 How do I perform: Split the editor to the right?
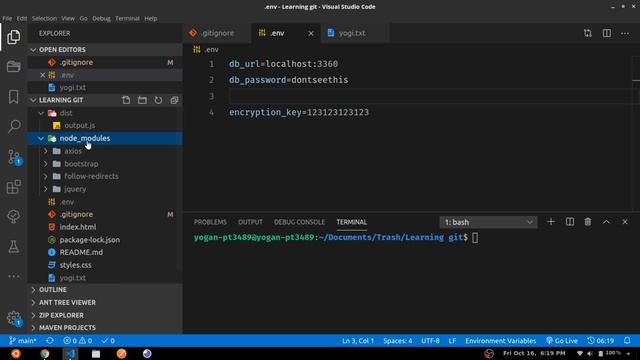pyautogui.click(x=607, y=33)
